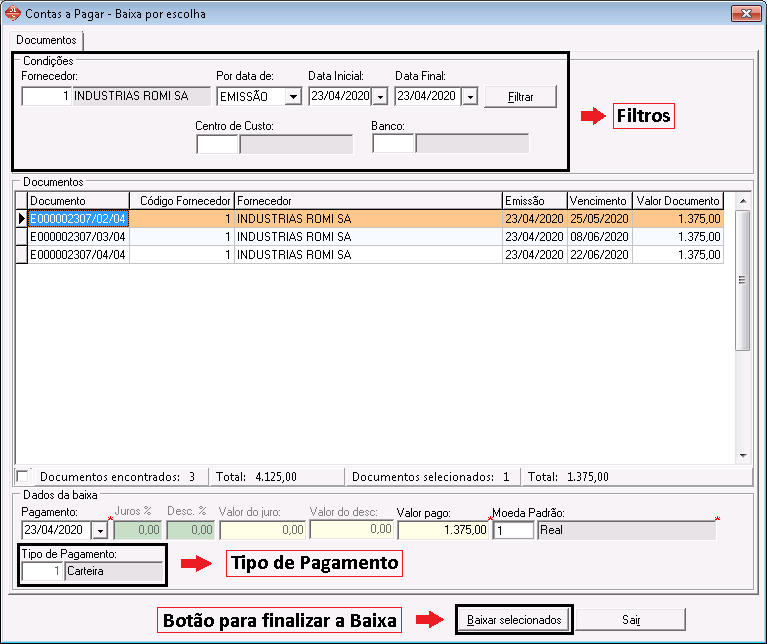Select document row E000002307/03/04

[77, 237]
